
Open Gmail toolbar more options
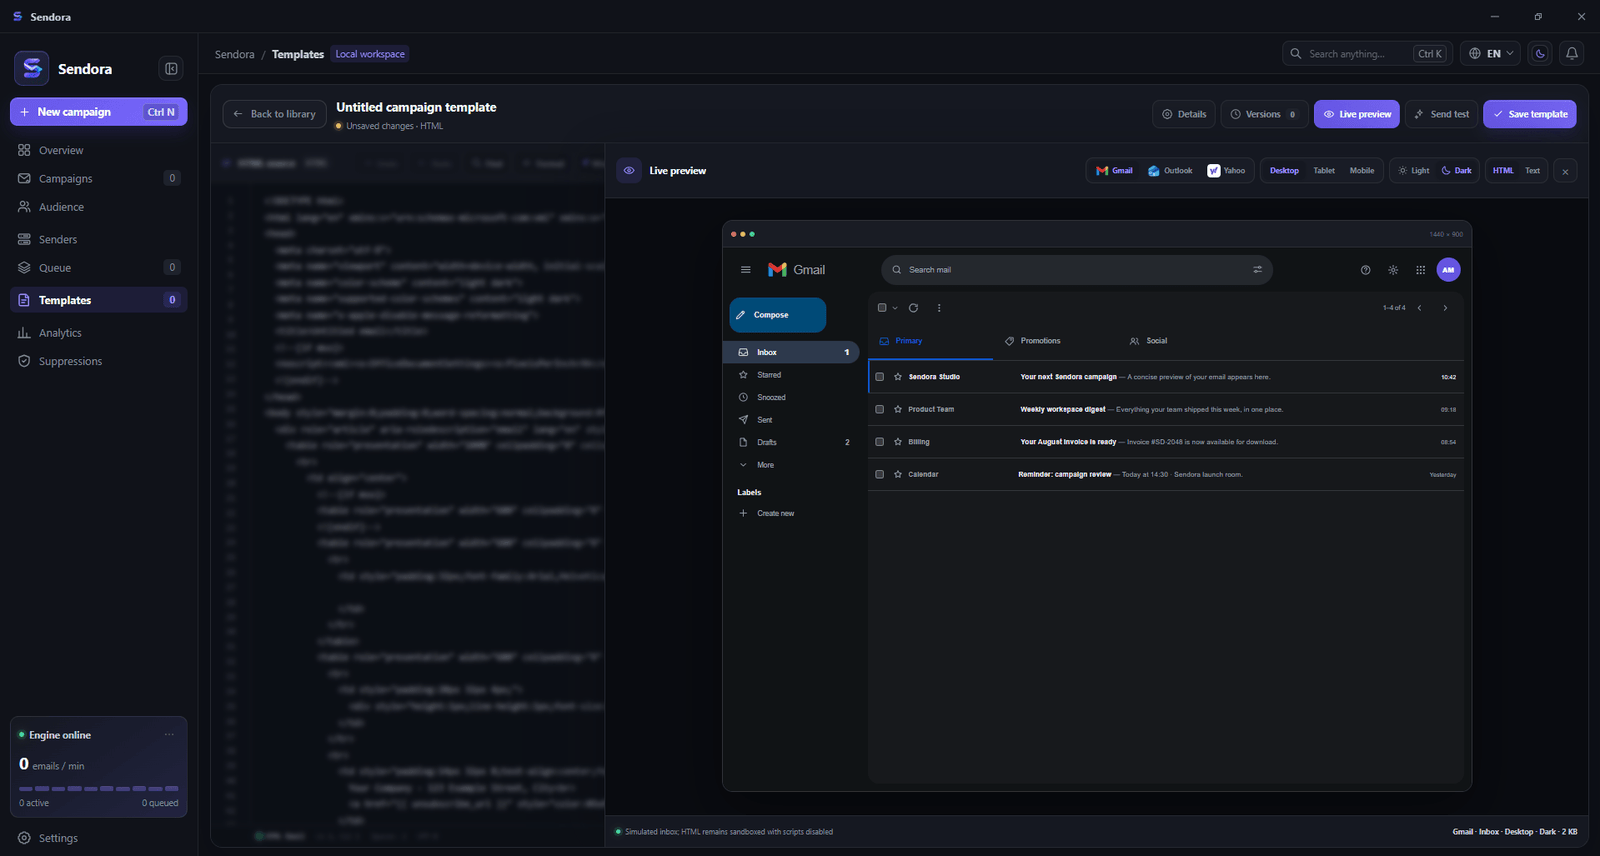[939, 308]
